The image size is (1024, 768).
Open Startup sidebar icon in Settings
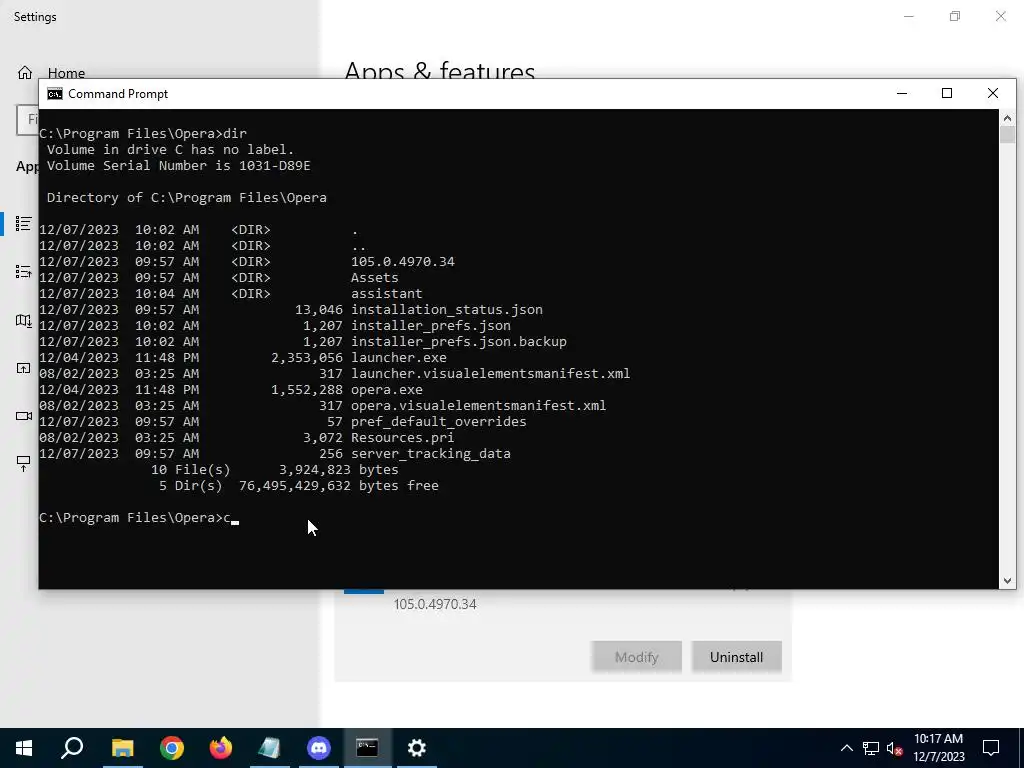click(24, 464)
